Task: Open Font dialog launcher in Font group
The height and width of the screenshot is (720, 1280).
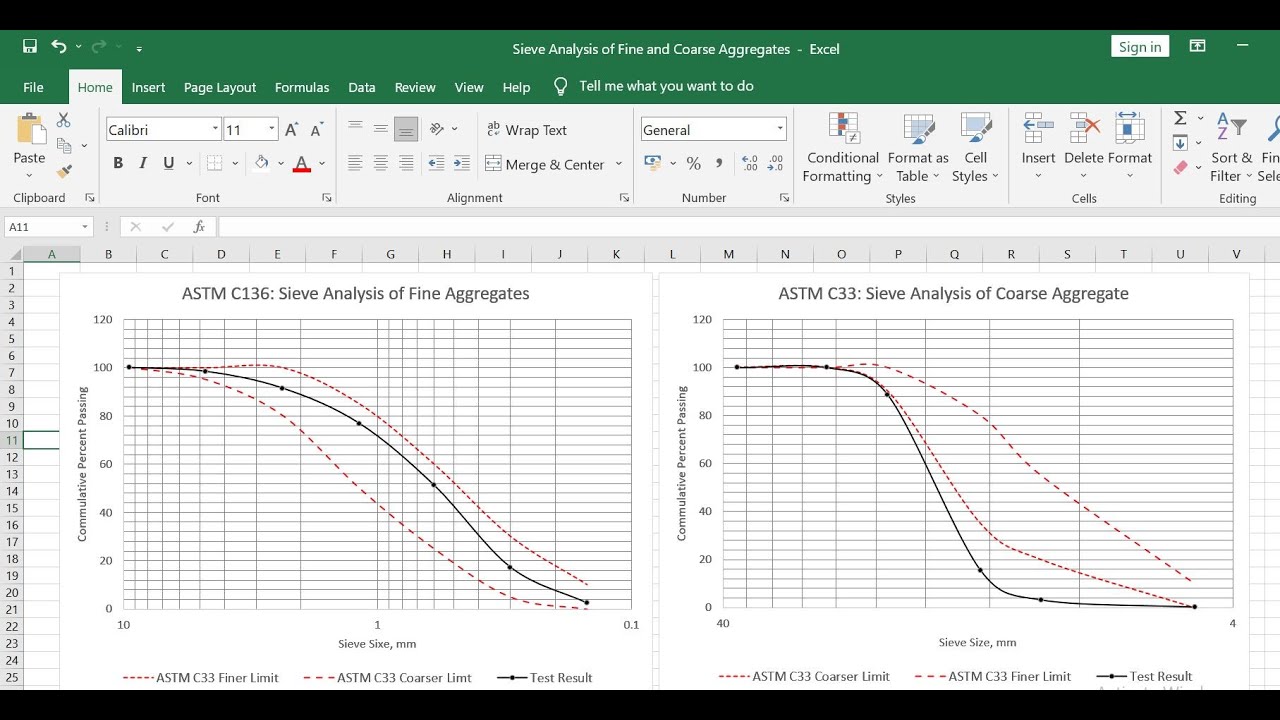Action: pos(327,198)
